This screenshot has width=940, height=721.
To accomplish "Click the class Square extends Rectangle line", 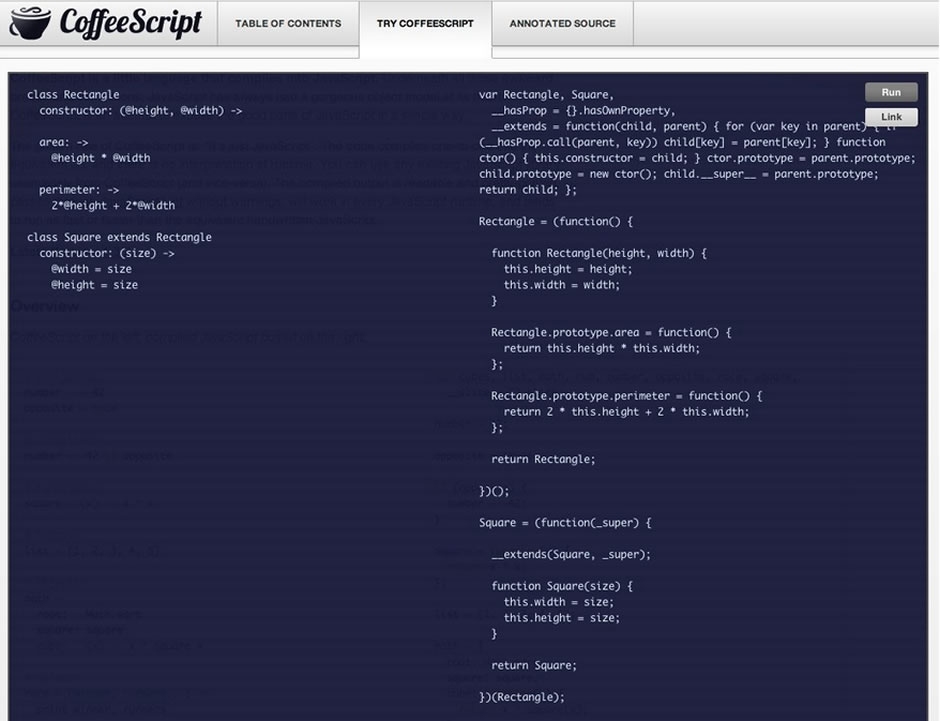I will point(119,236).
